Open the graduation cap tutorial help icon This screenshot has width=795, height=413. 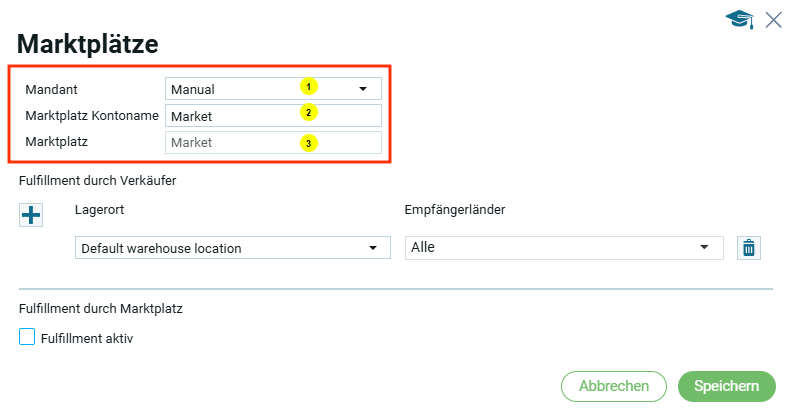pyautogui.click(x=739, y=20)
